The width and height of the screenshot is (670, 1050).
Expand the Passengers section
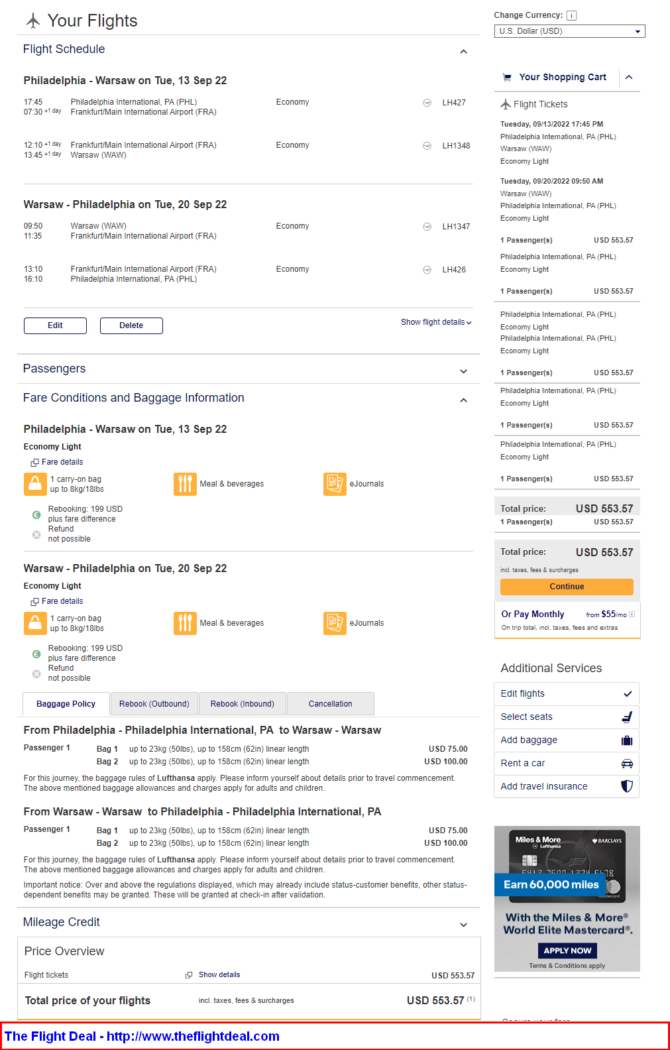[463, 371]
